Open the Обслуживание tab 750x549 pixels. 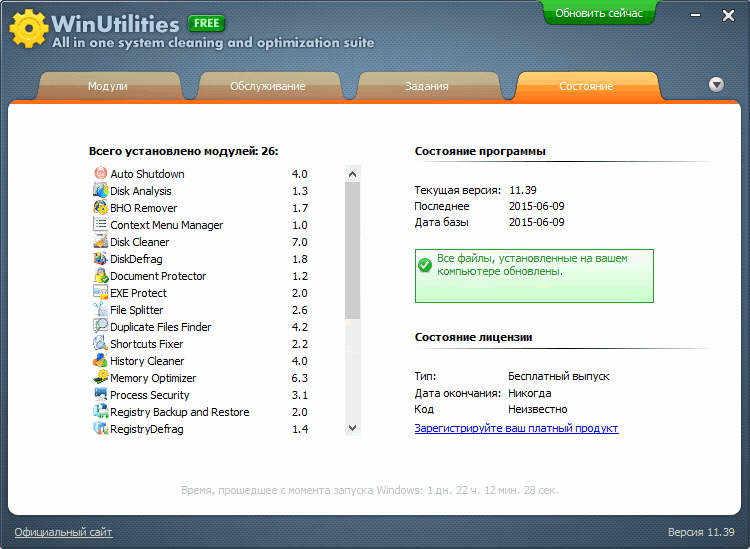(268, 86)
